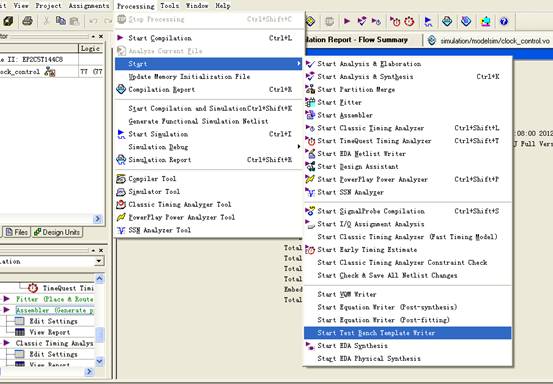Select Start Early Timing Estimate
Screen dimensions: 553x384
pyautogui.click(x=408, y=250)
